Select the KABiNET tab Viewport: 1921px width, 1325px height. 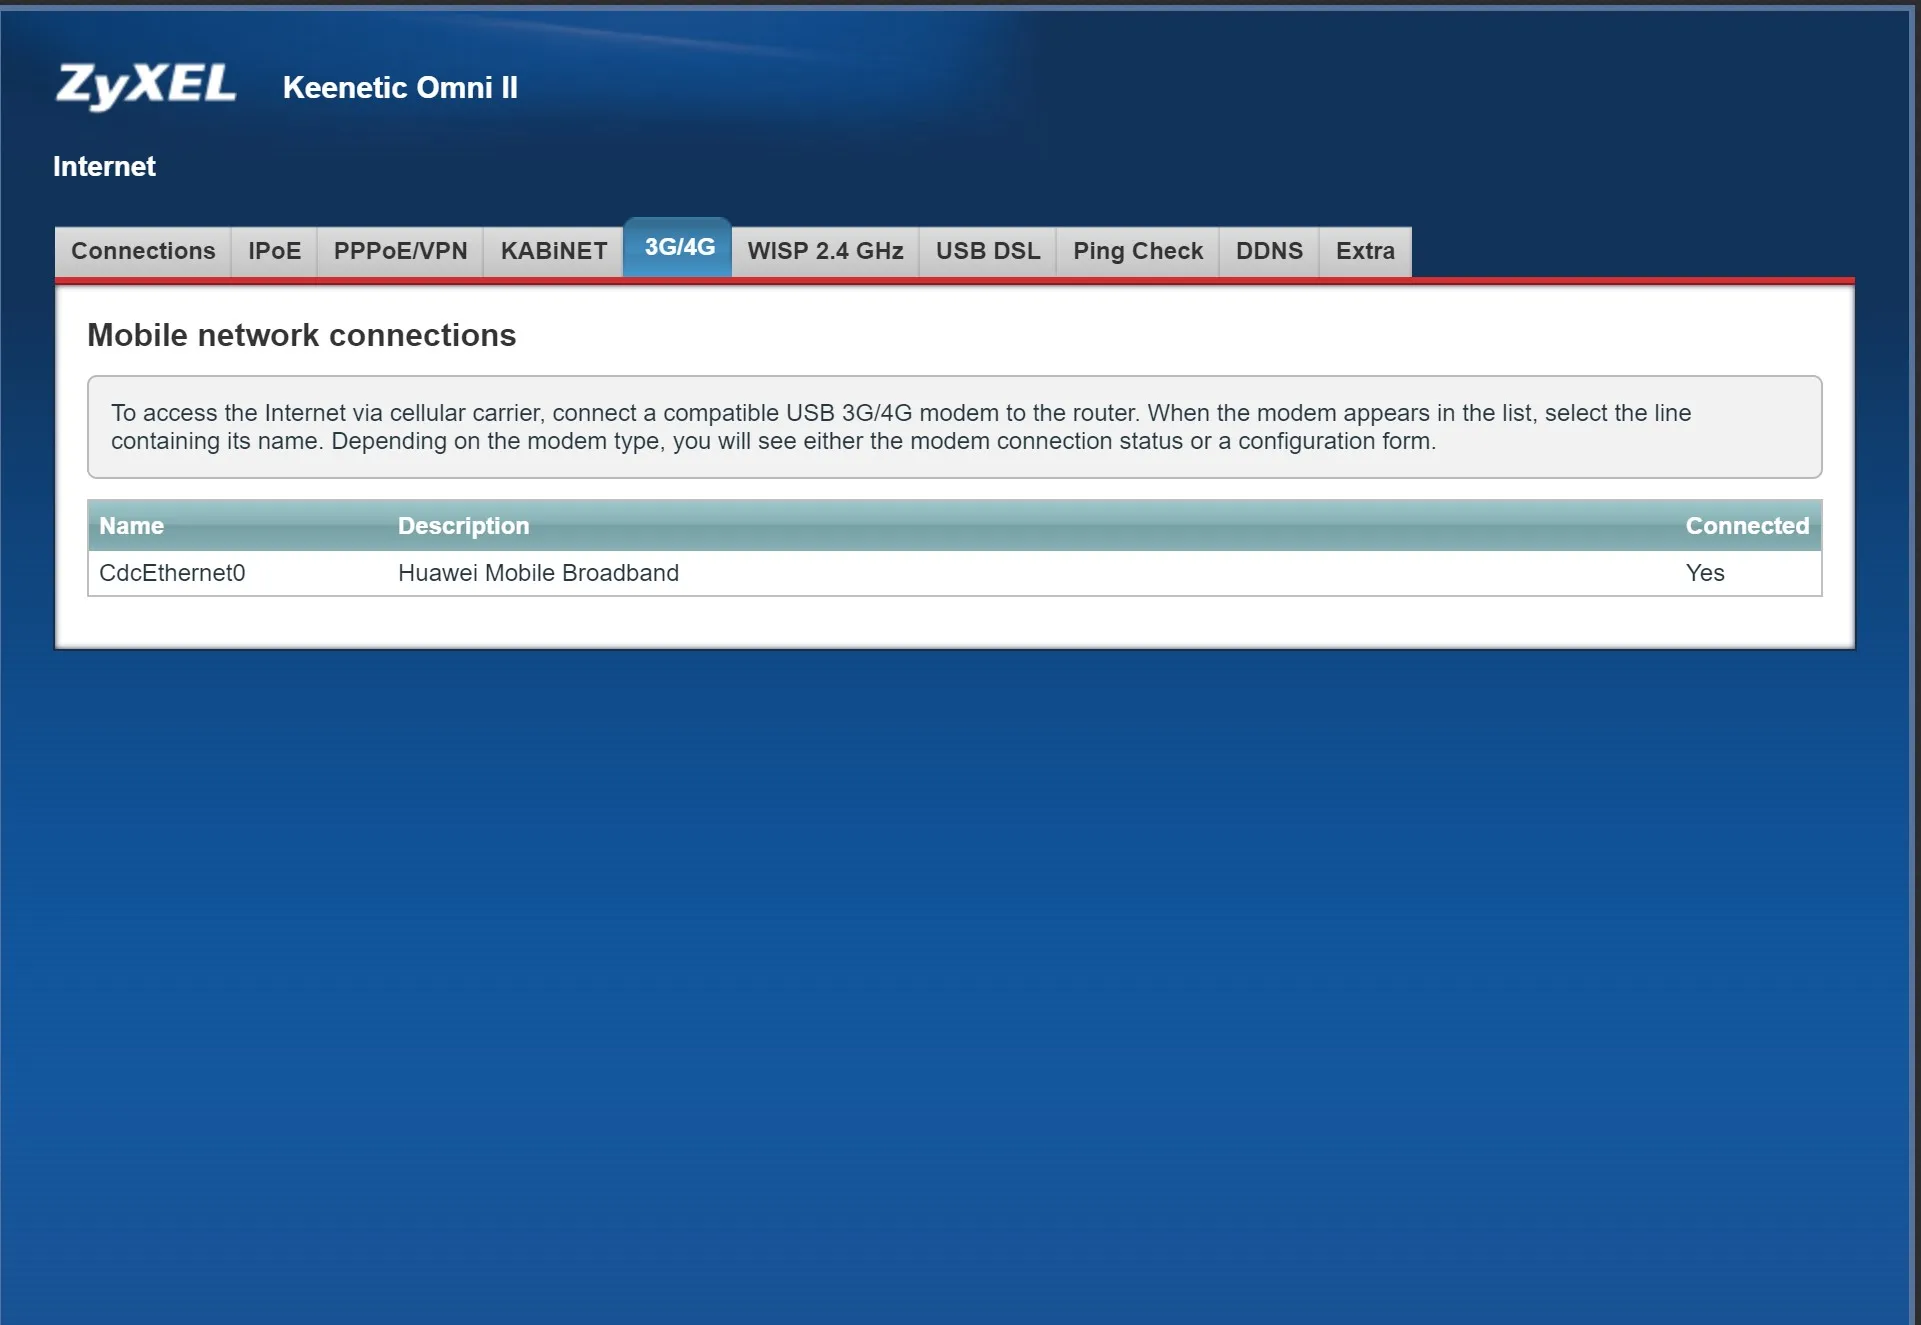[553, 251]
